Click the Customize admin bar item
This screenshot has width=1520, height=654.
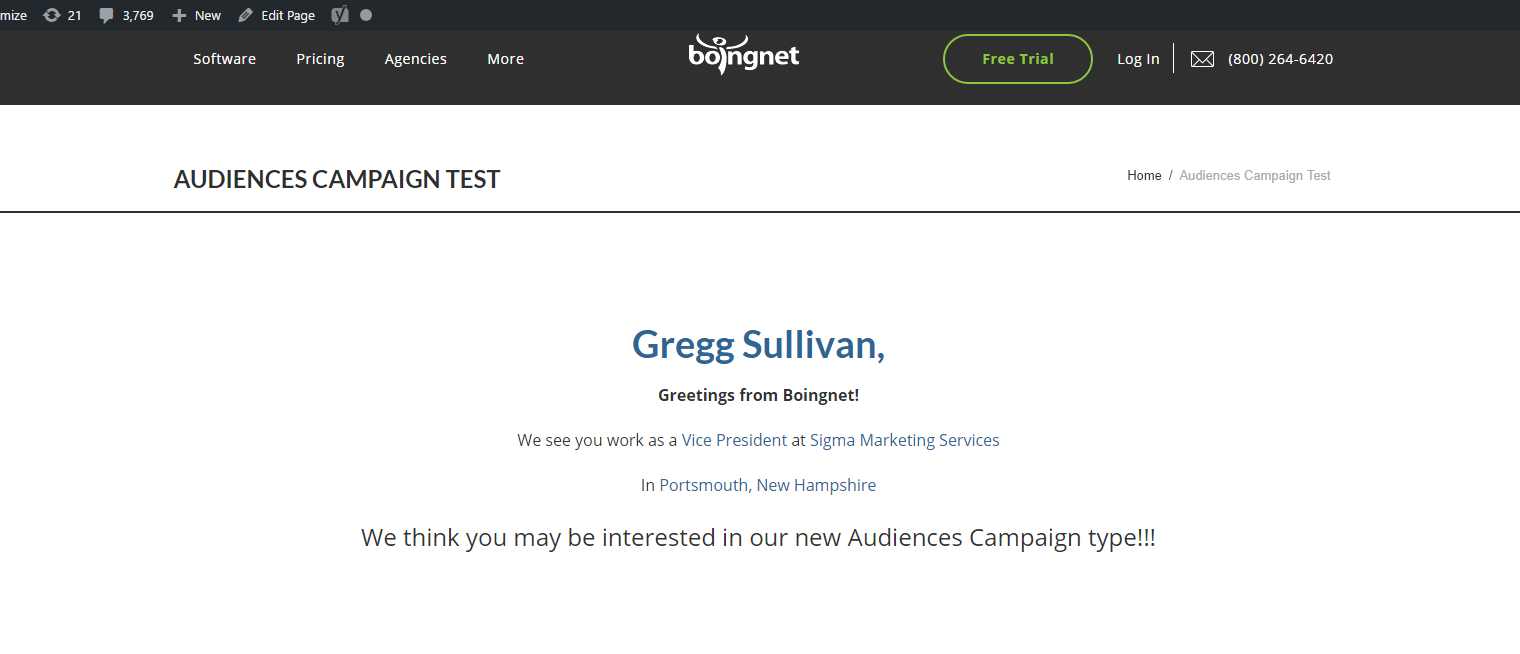pyautogui.click(x=13, y=15)
